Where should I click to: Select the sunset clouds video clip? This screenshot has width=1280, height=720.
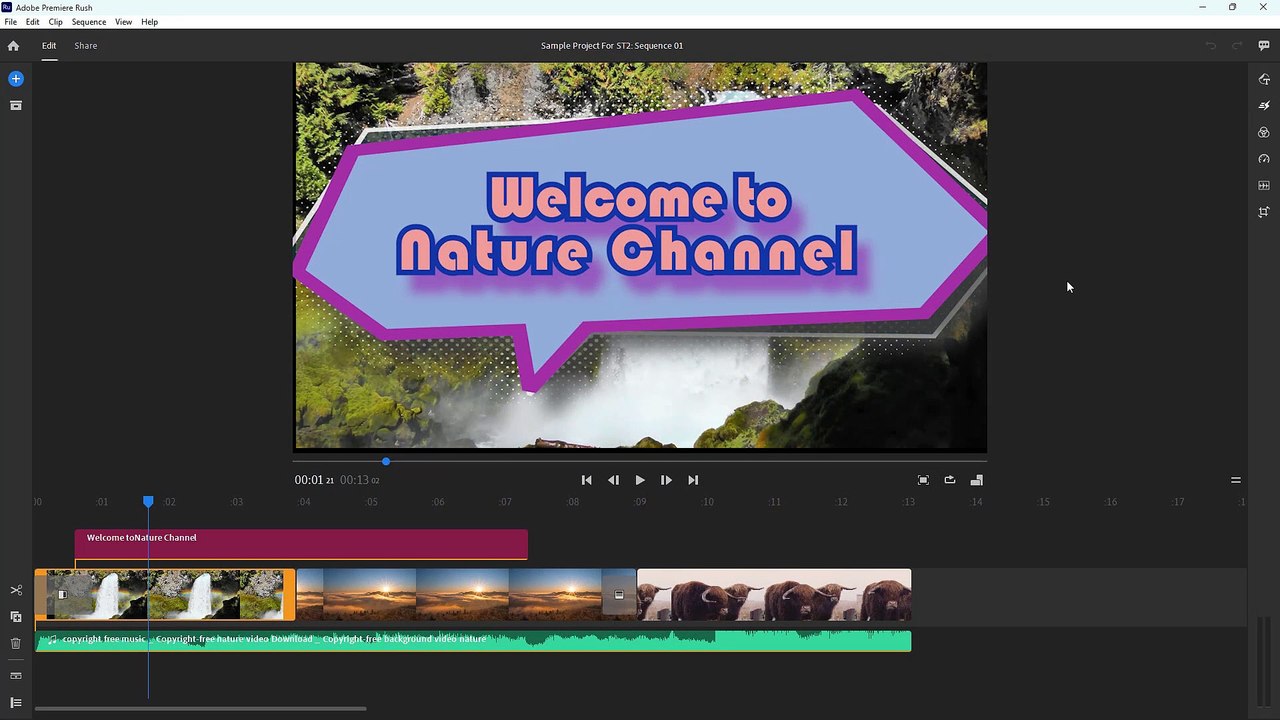[x=466, y=594]
